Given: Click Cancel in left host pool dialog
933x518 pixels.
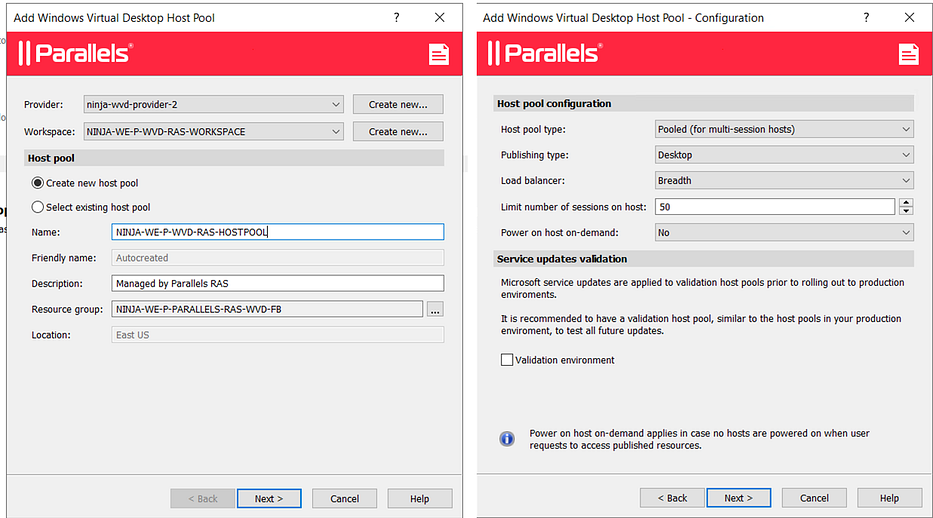Looking at the screenshot, I should coord(345,498).
